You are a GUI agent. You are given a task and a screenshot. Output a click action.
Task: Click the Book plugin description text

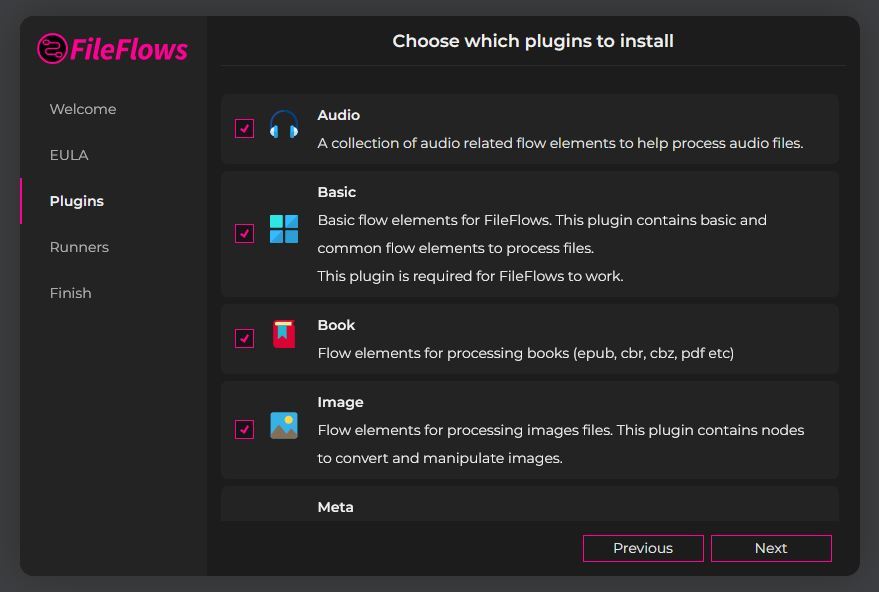pyautogui.click(x=526, y=353)
